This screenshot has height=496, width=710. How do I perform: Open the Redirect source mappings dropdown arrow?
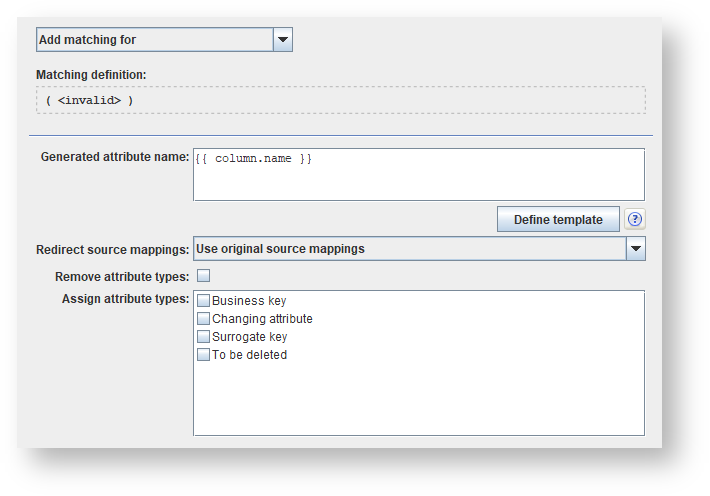point(636,249)
